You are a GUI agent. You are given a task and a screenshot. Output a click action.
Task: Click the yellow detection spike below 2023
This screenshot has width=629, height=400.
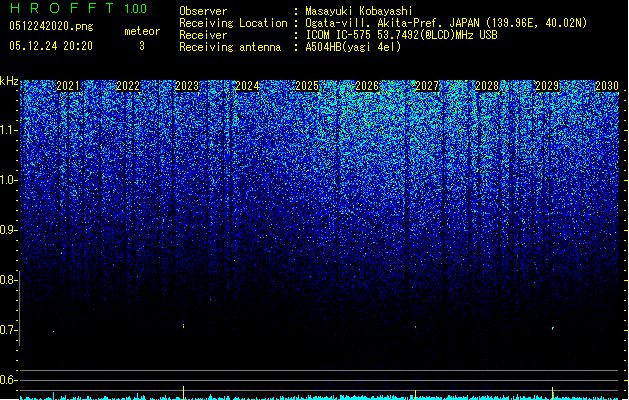click(184, 392)
